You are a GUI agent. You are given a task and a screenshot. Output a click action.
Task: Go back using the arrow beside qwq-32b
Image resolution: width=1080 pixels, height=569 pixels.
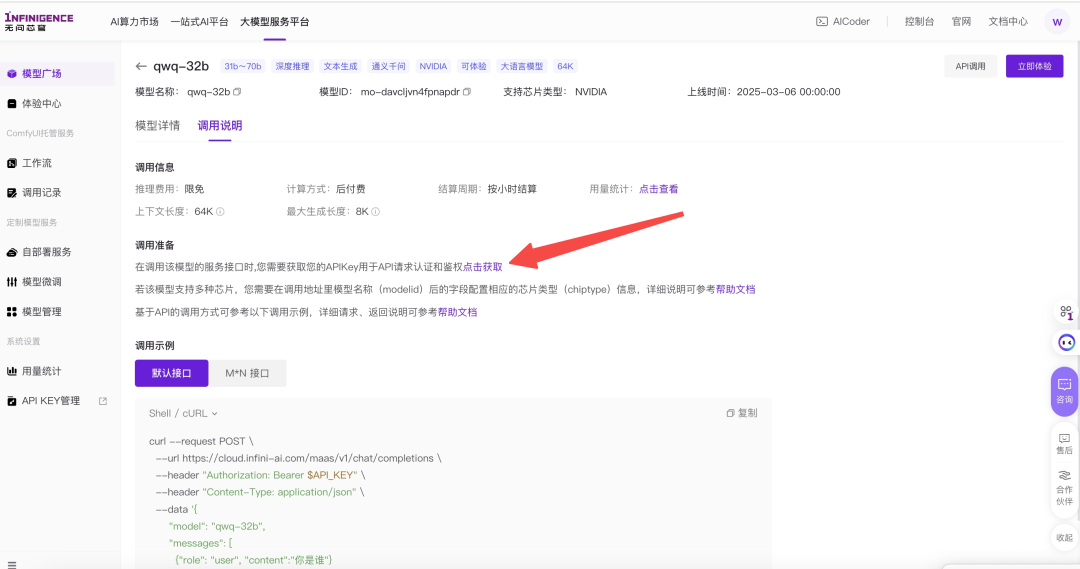141,66
